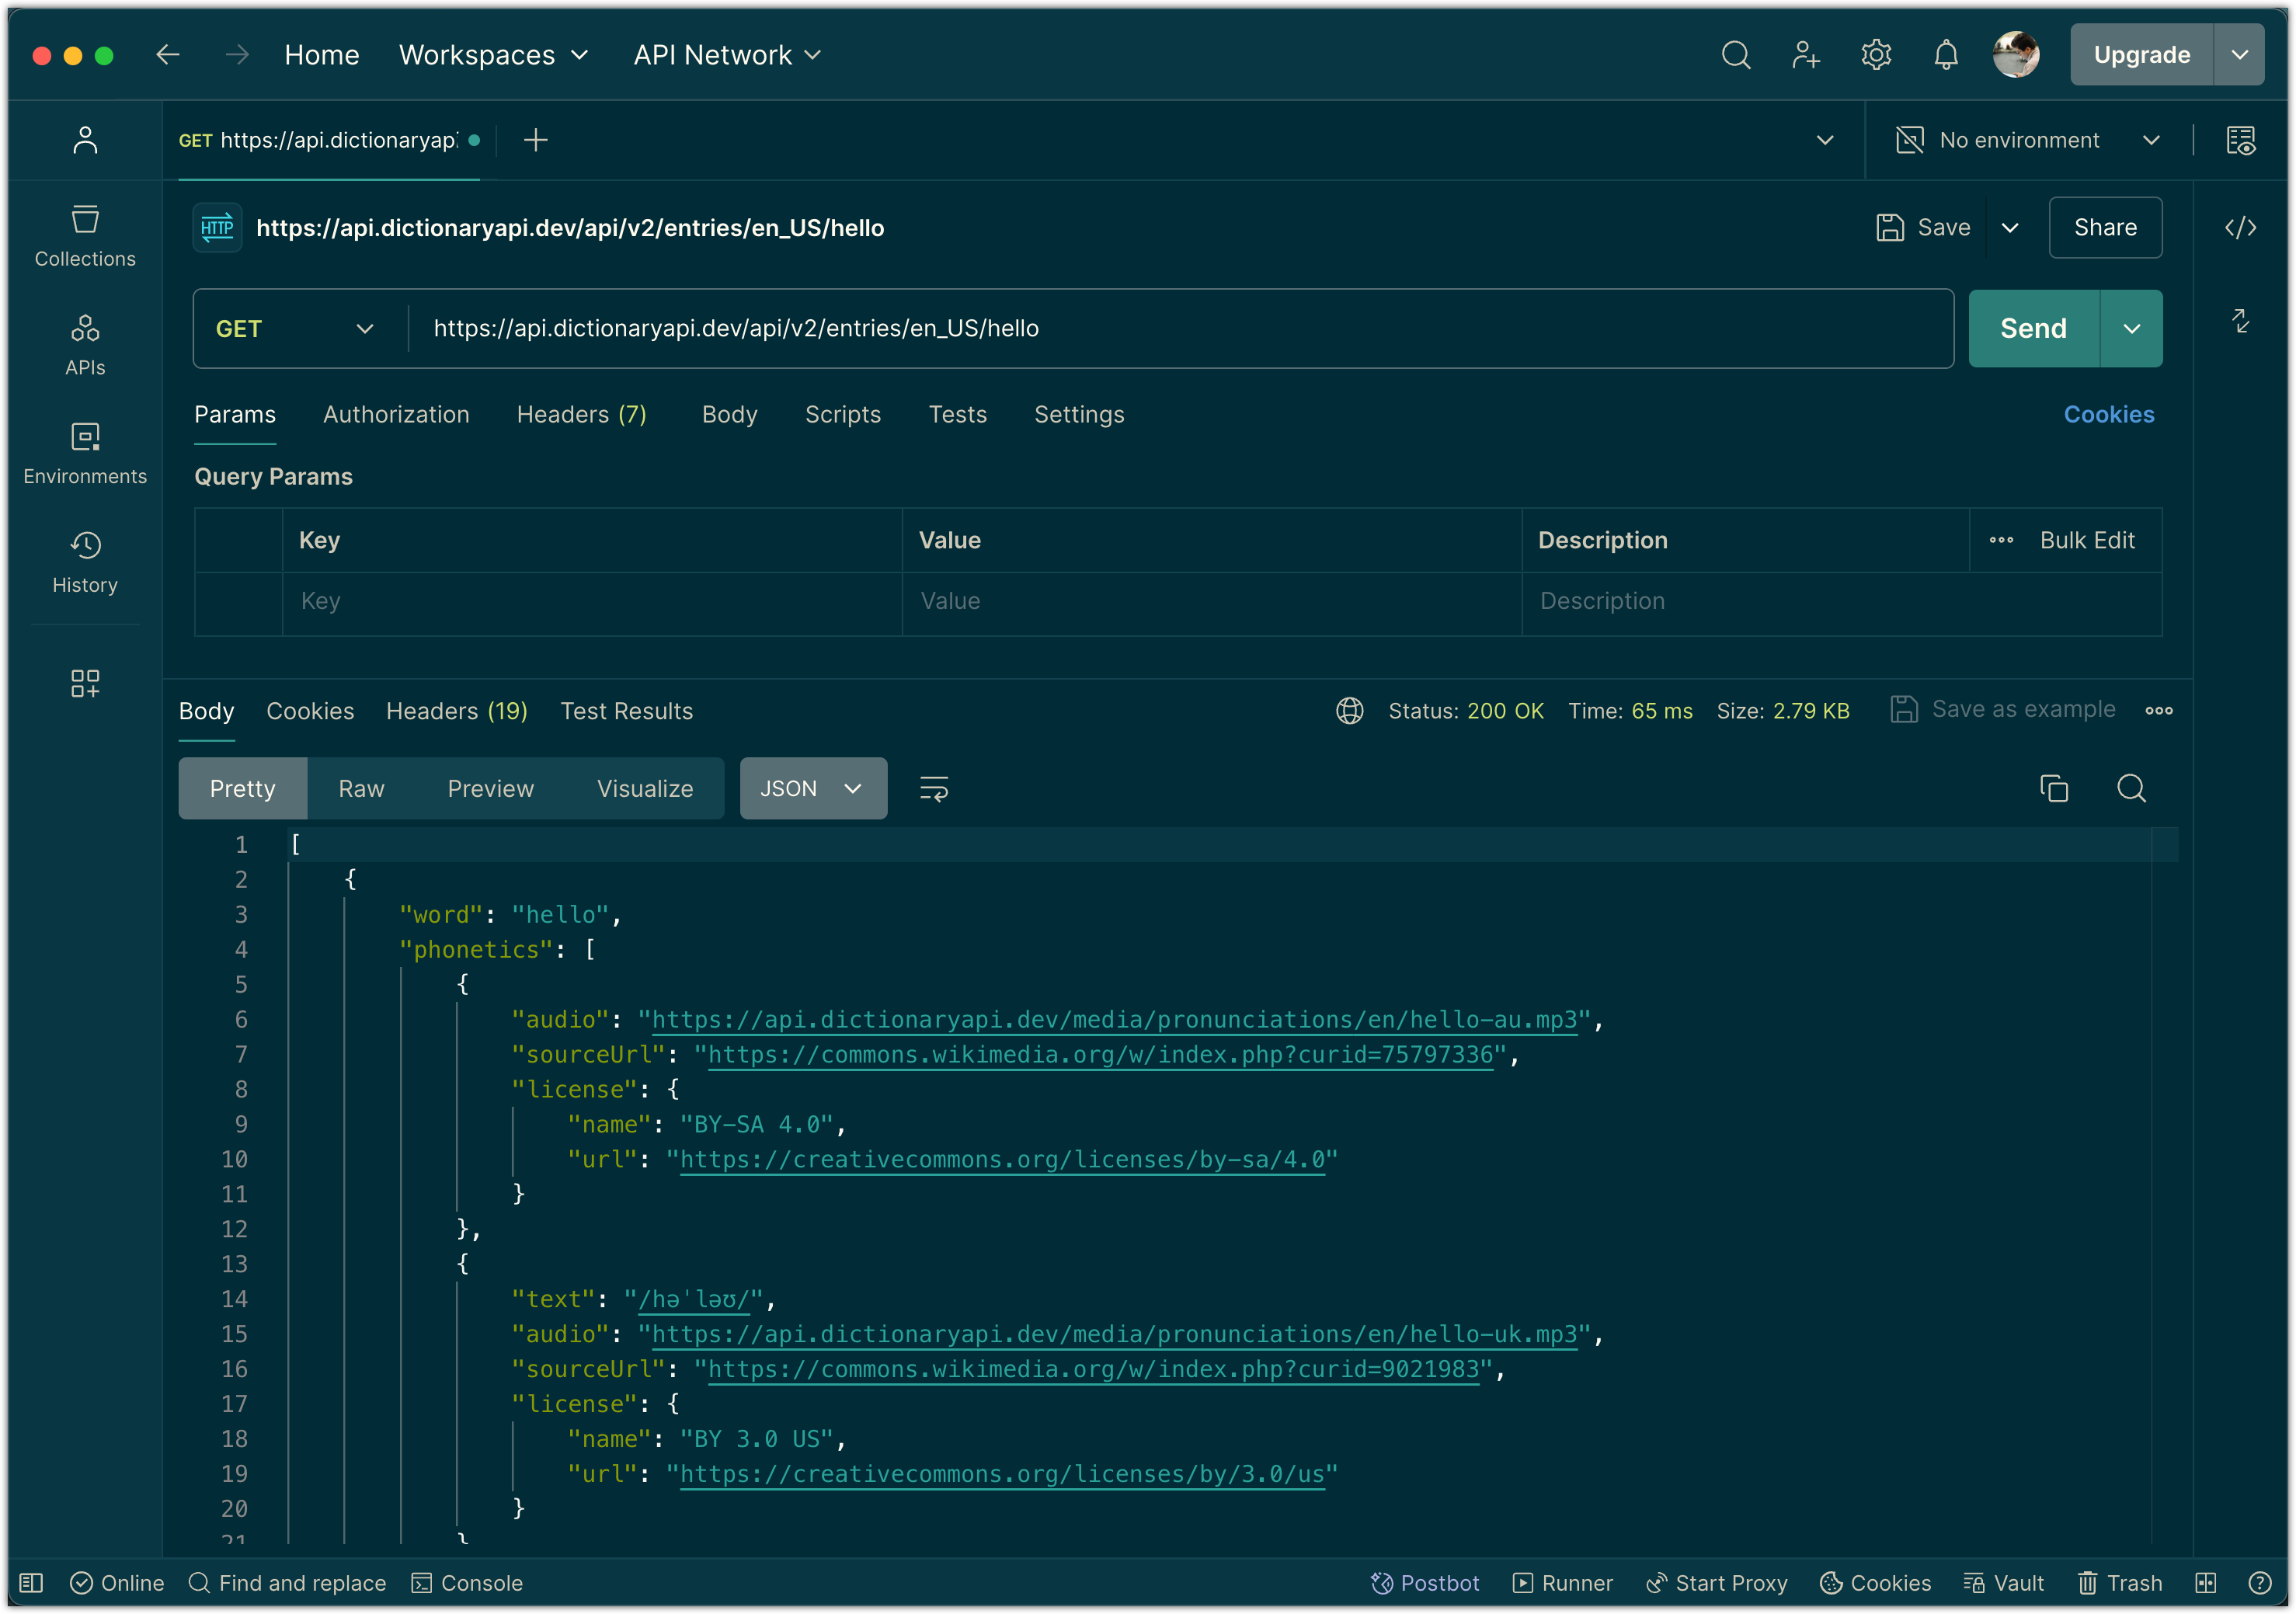Search the response using magnifier icon
2296x1614 pixels.
pos(2131,789)
